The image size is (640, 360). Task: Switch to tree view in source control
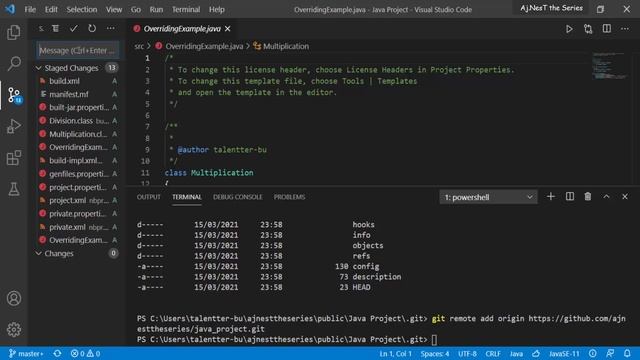click(x=56, y=28)
